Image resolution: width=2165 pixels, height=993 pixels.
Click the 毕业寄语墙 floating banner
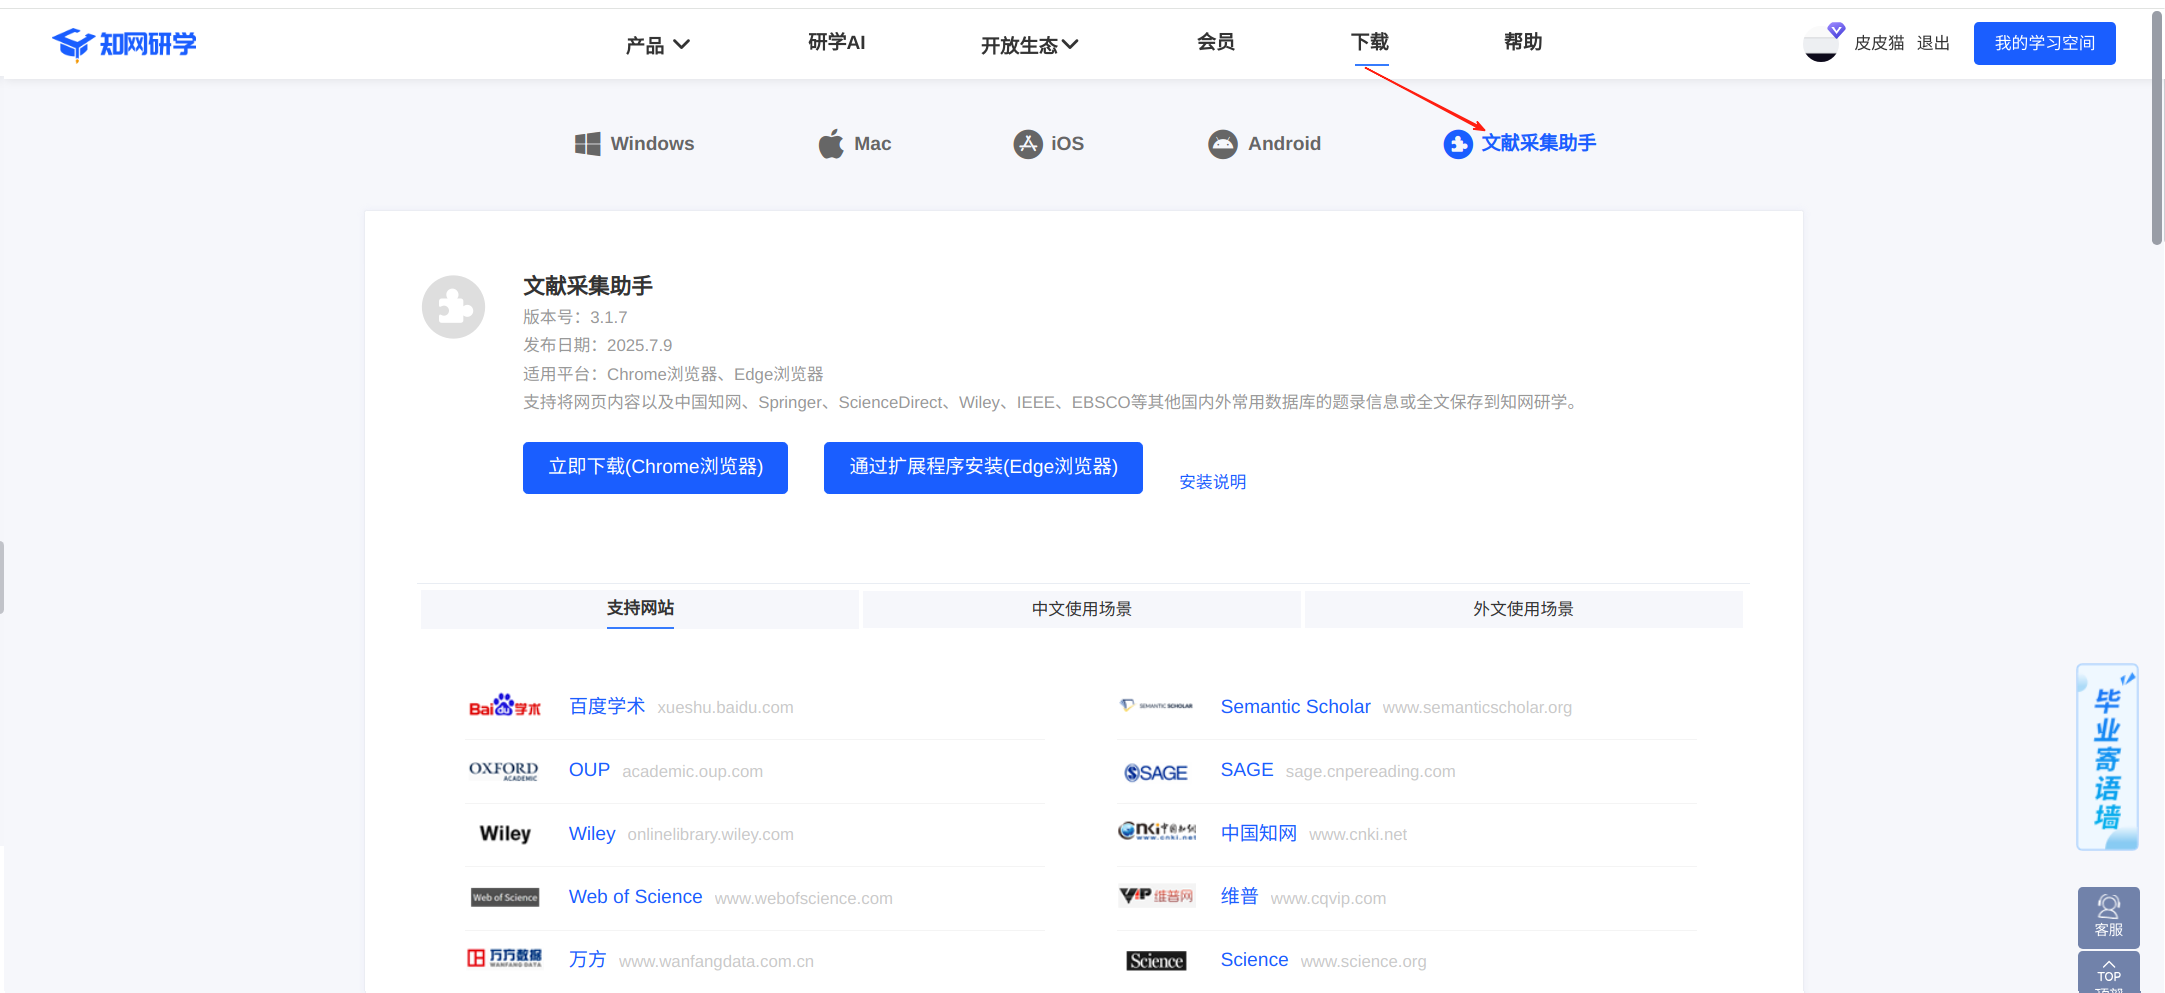(2107, 758)
